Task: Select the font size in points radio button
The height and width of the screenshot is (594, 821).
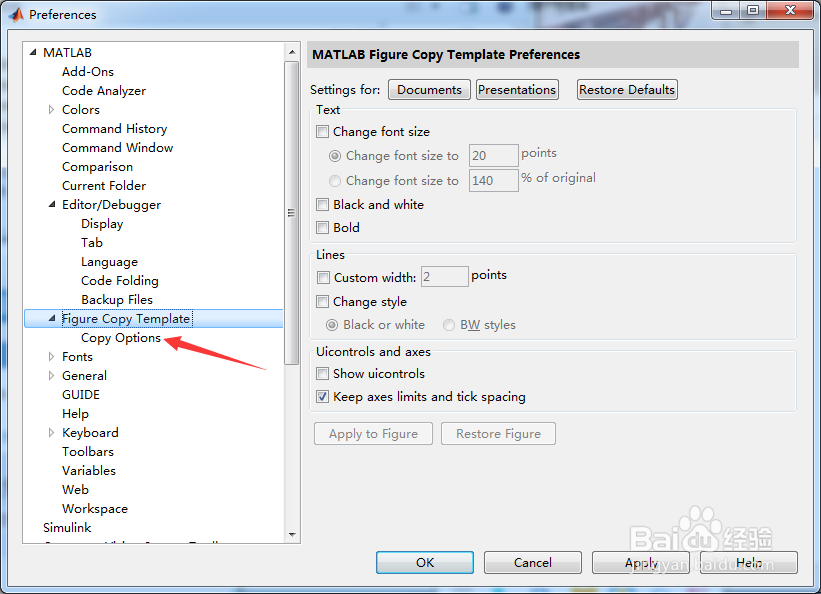Action: [335, 156]
